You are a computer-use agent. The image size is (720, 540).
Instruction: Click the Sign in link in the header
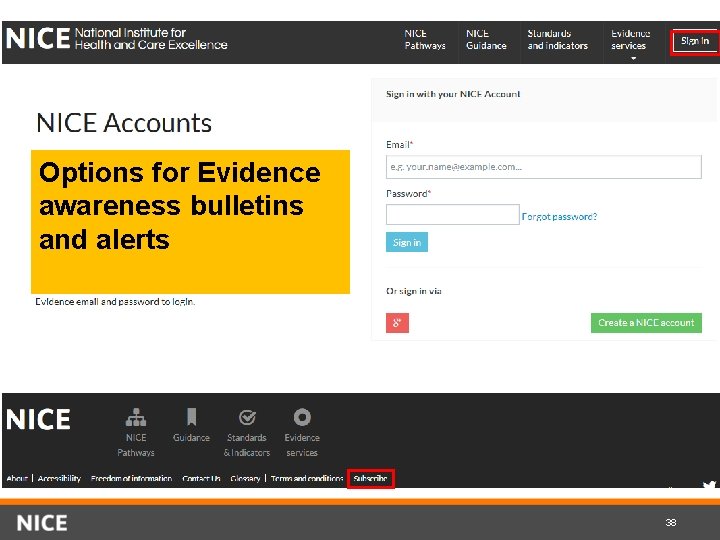coord(695,41)
